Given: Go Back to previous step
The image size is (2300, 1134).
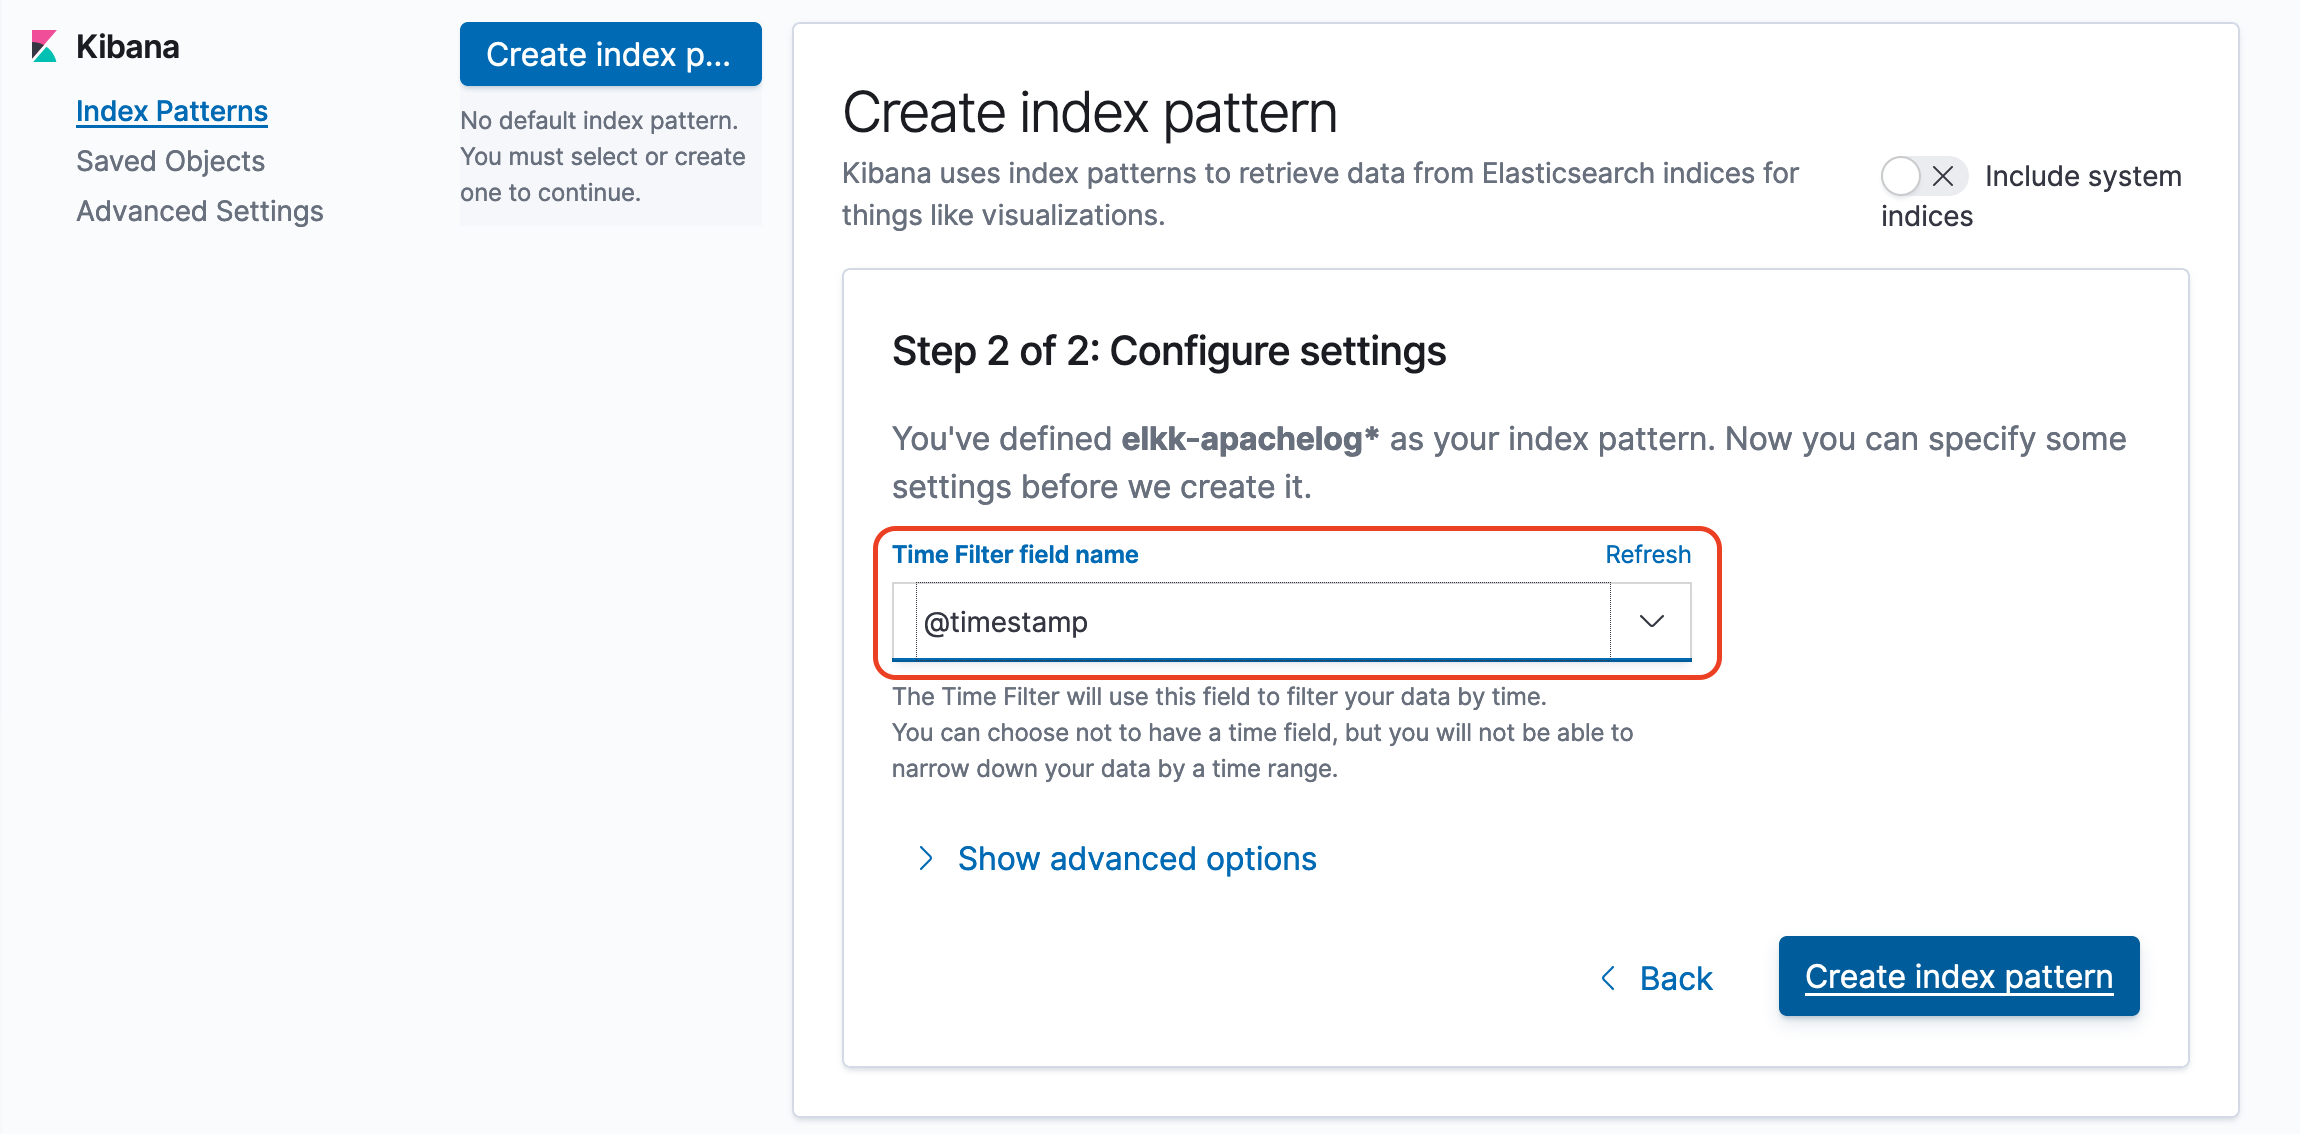Looking at the screenshot, I should pos(1676,978).
